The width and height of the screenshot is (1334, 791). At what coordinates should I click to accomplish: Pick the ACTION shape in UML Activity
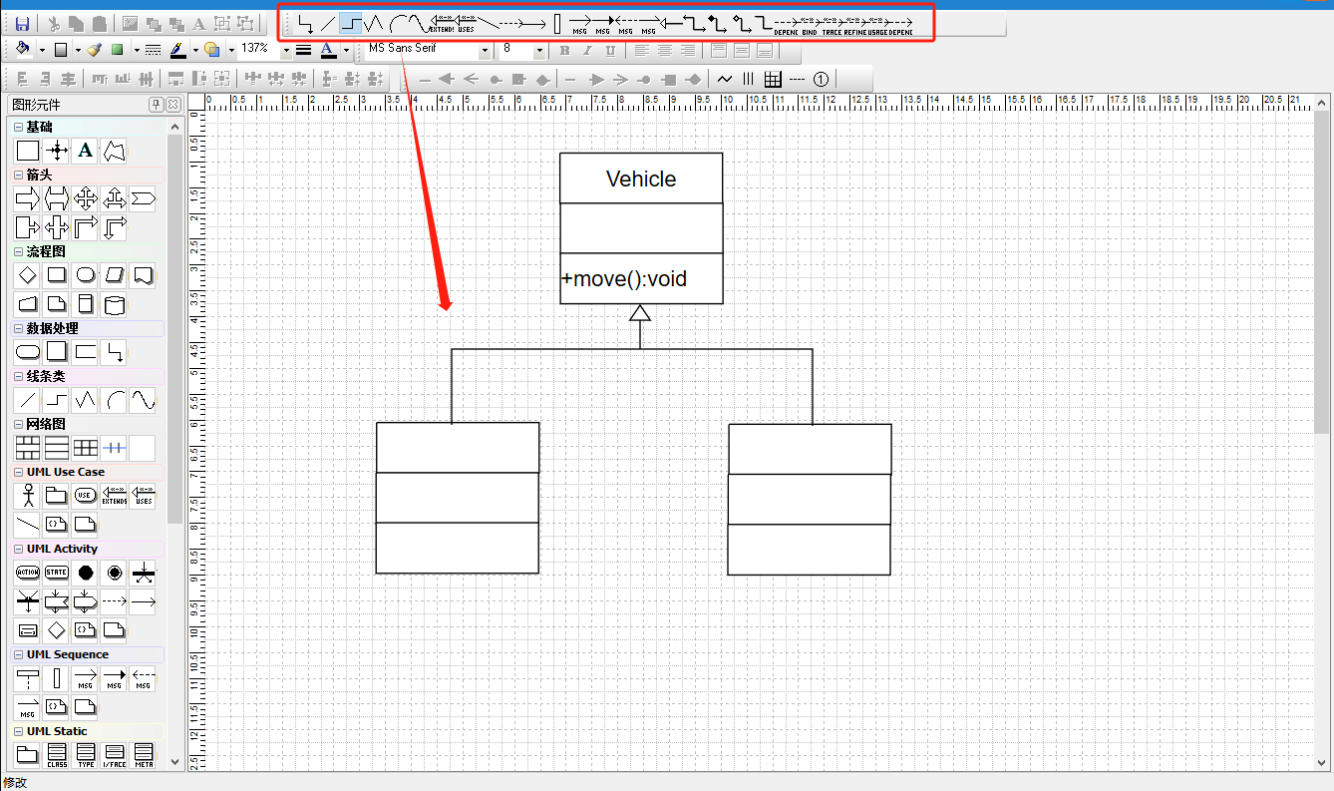click(28, 573)
